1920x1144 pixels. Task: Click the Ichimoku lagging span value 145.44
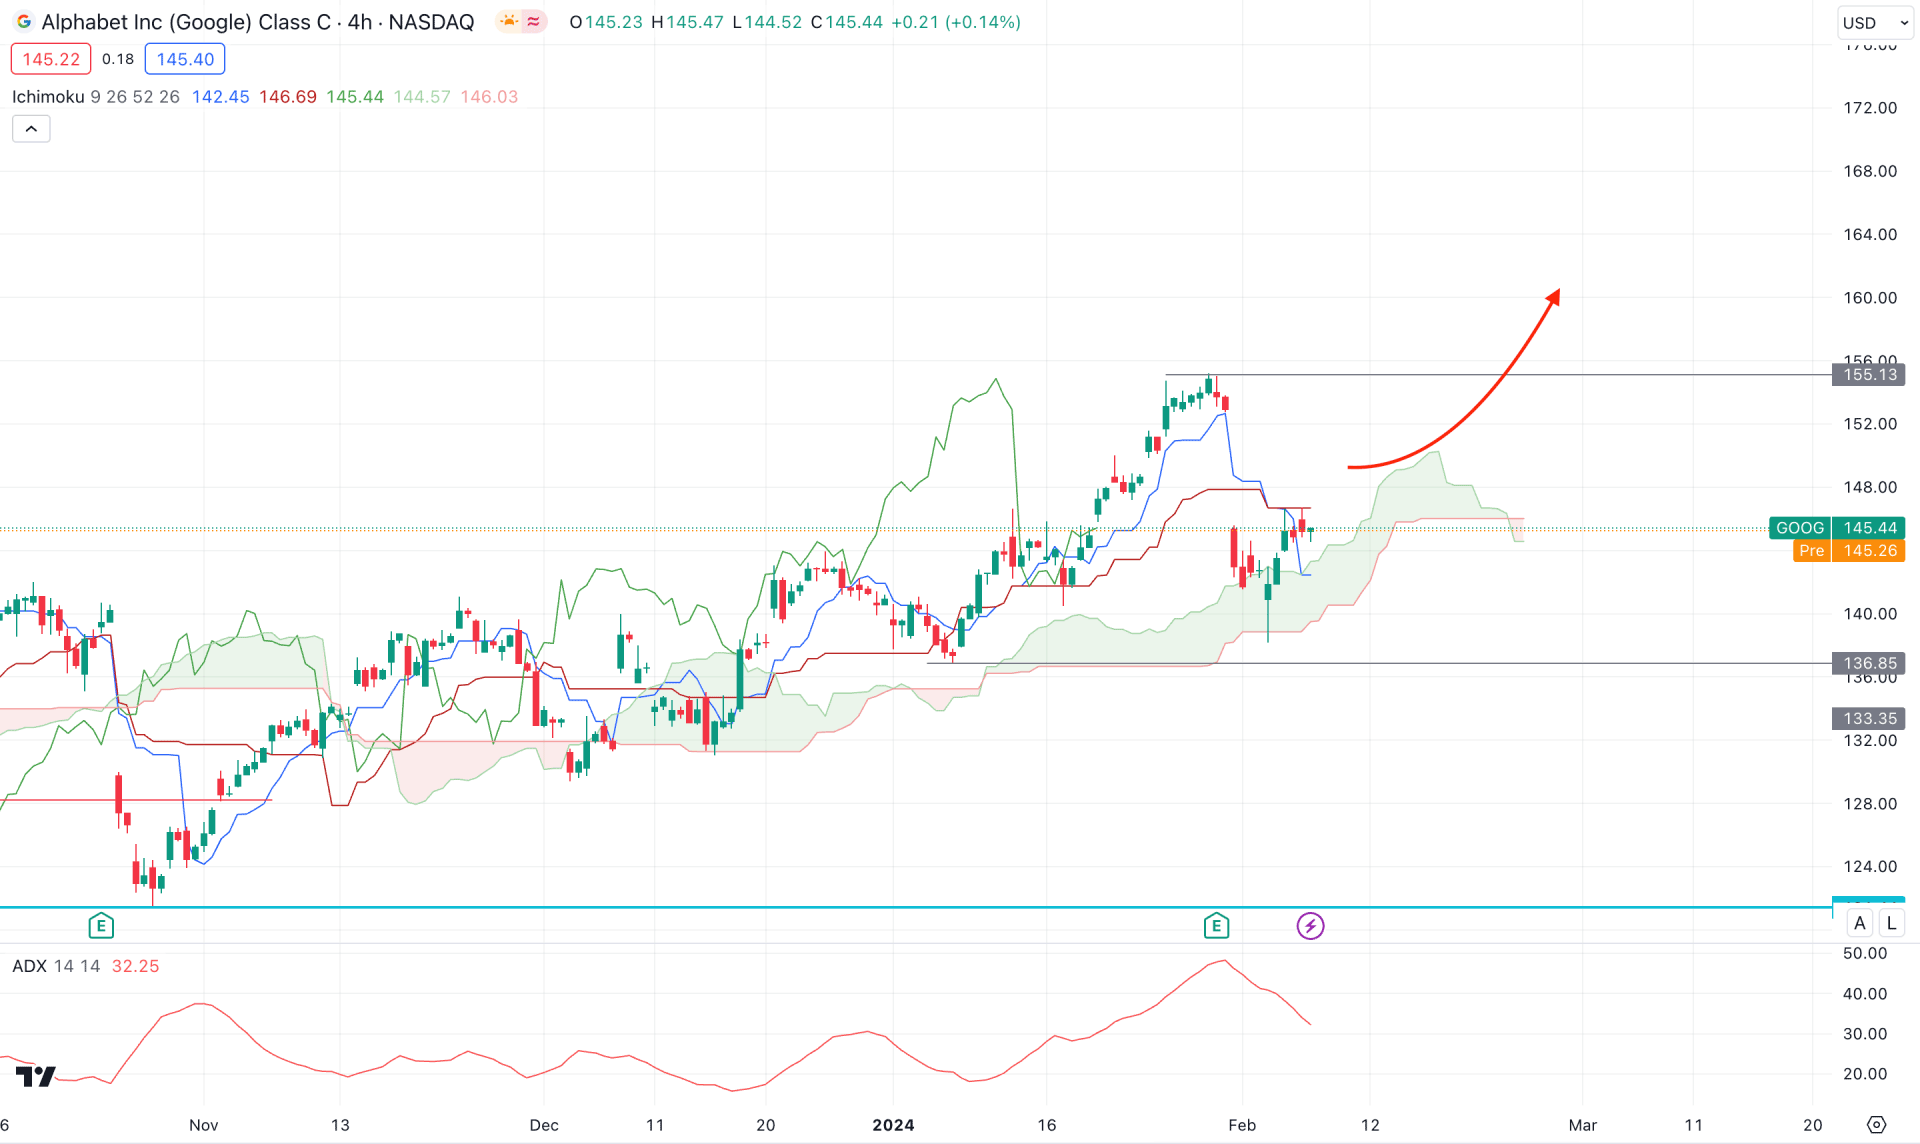click(354, 97)
